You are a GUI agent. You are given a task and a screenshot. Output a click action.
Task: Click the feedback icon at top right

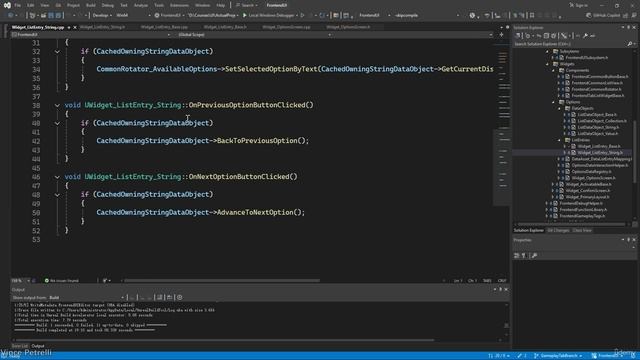pyautogui.click(x=634, y=16)
